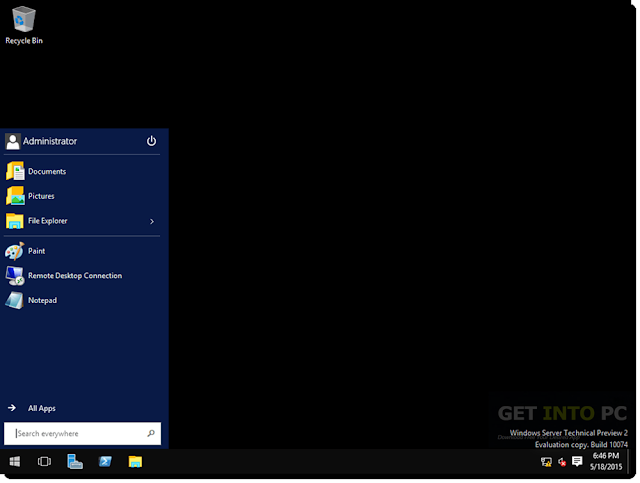Click the Search everywhere input box
The width and height of the screenshot is (640, 483).
click(82, 433)
